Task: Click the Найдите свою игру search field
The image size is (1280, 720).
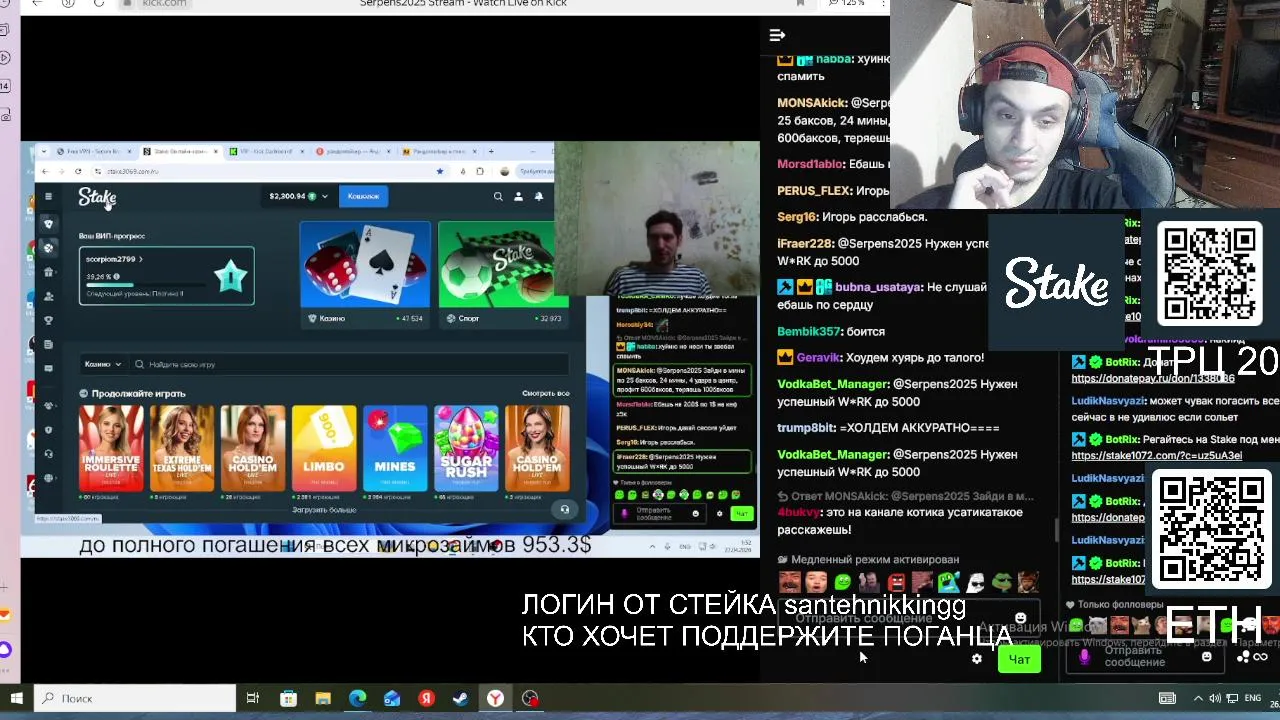Action: pos(350,364)
